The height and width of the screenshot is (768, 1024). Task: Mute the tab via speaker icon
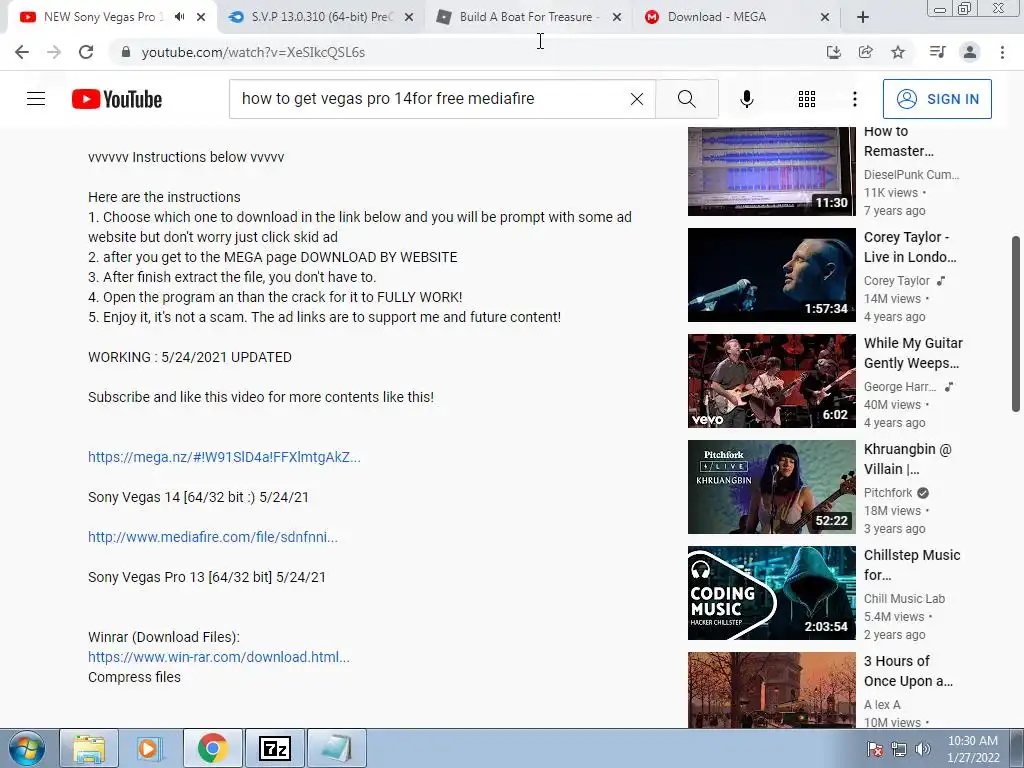click(x=180, y=17)
